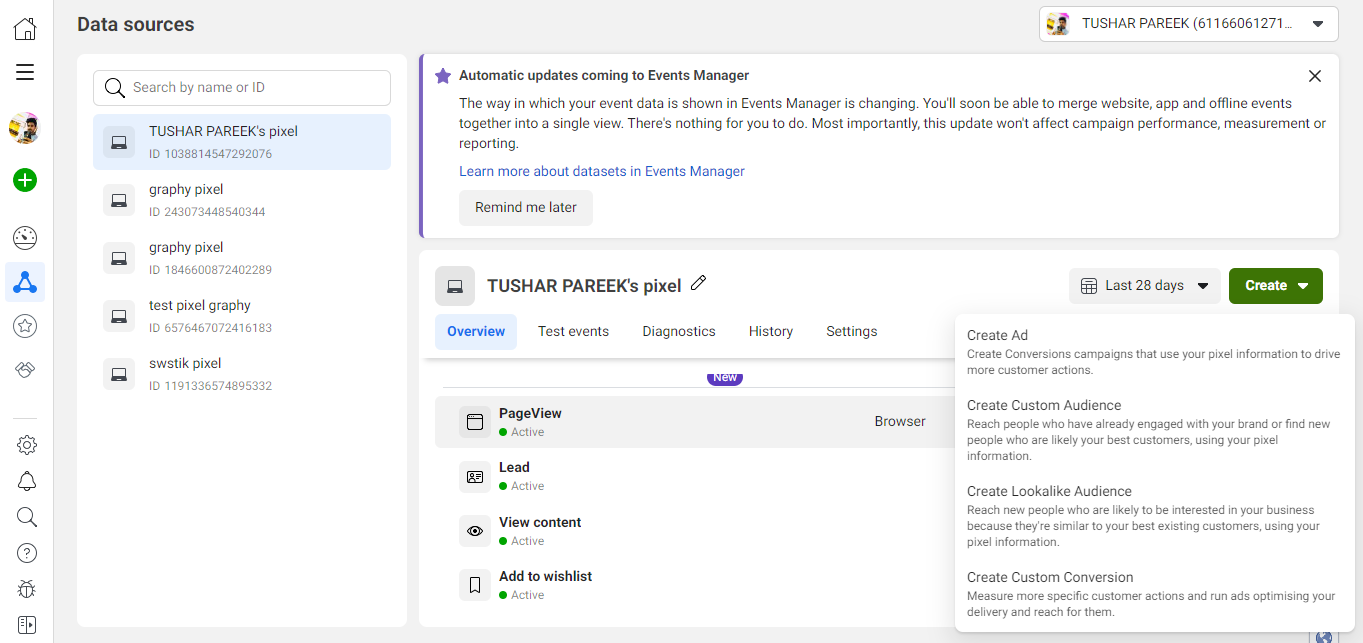Click the Home icon in the sidebar
Image resolution: width=1363 pixels, height=643 pixels.
click(x=25, y=29)
